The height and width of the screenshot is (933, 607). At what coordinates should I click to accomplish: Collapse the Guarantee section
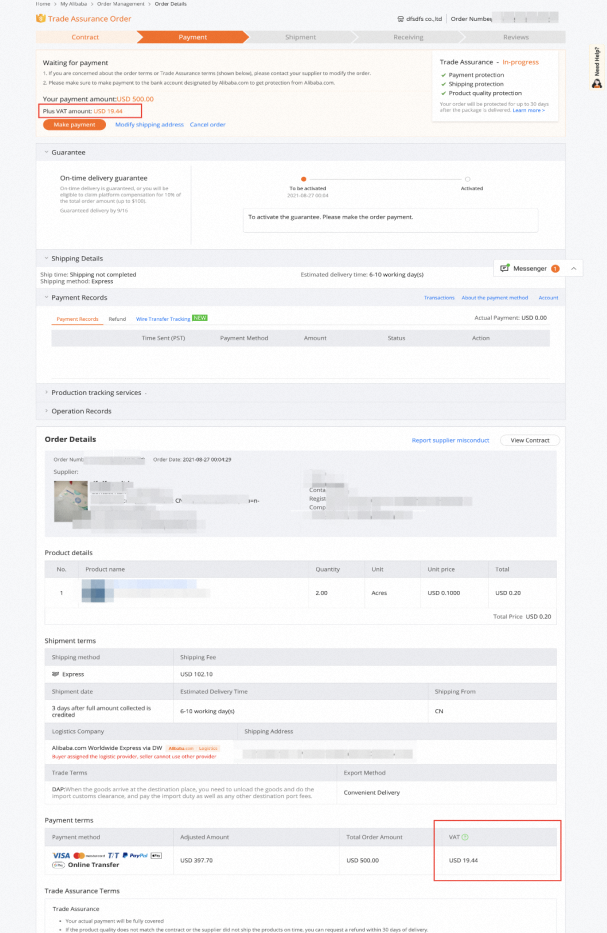[x=45, y=152]
